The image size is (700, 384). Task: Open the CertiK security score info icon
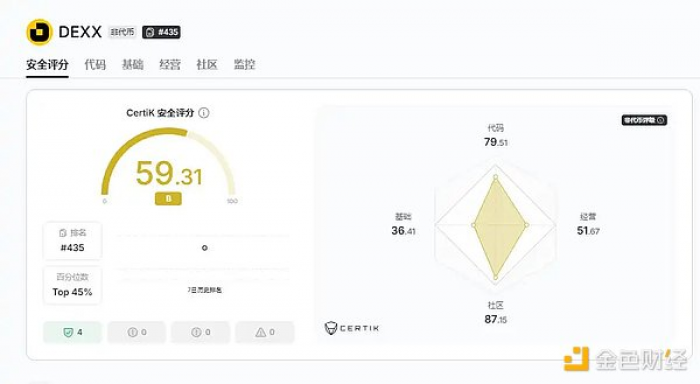pyautogui.click(x=204, y=113)
